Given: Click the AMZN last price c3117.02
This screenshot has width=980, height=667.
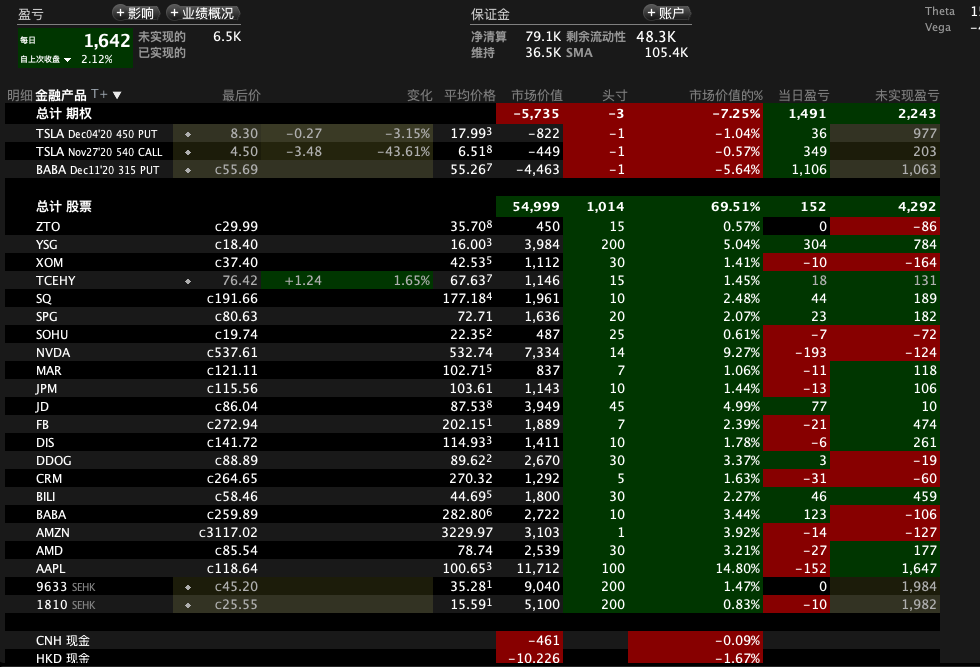Looking at the screenshot, I should point(228,533).
